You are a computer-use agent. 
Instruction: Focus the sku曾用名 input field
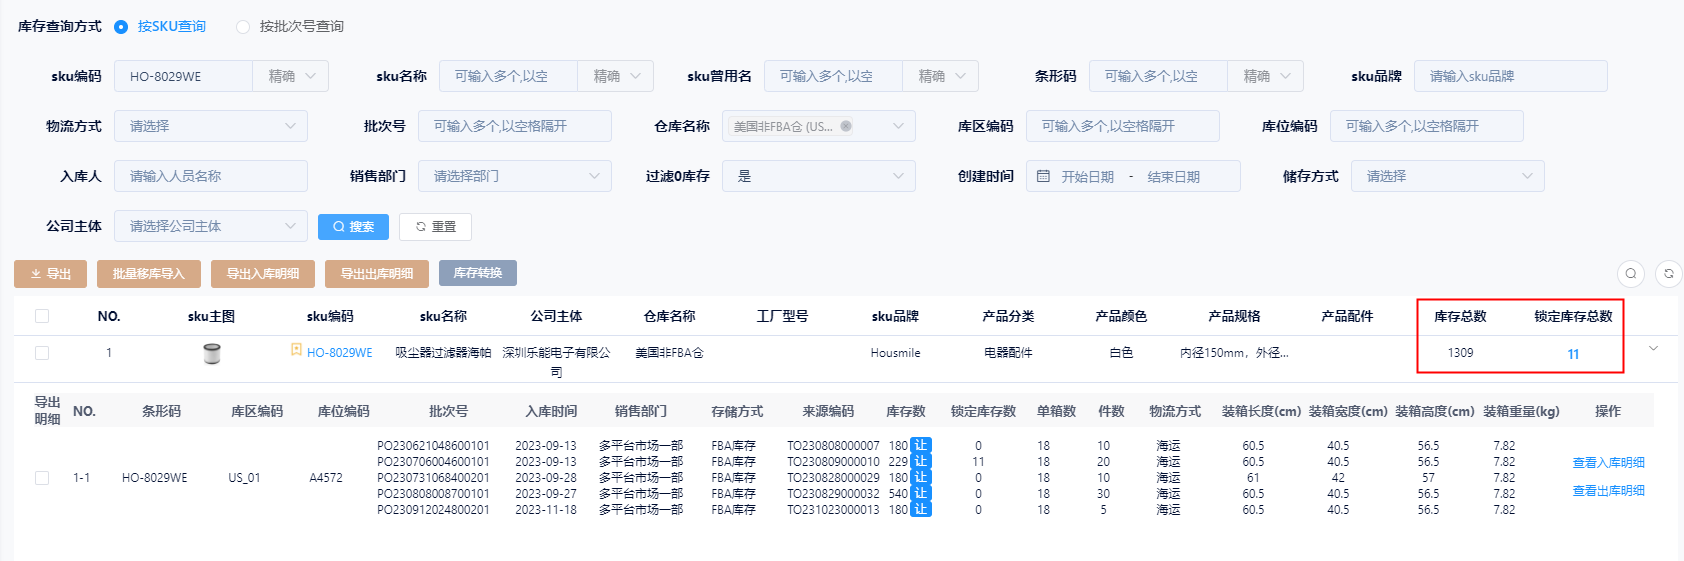click(x=833, y=76)
